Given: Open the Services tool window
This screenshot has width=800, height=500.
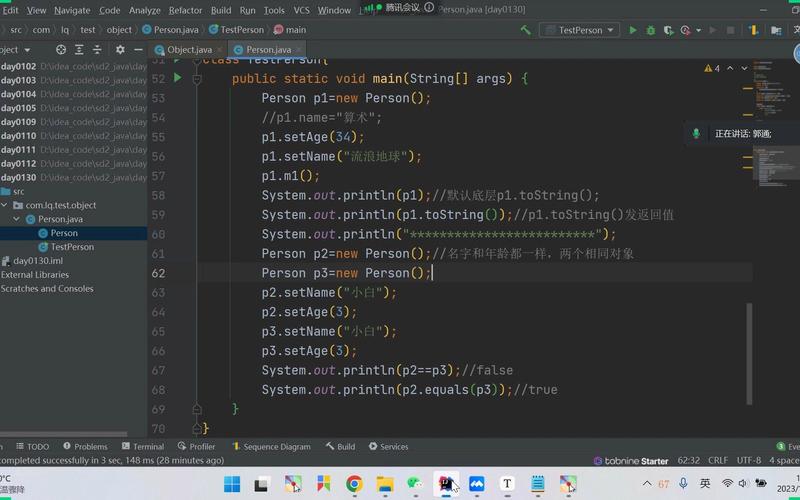Looking at the screenshot, I should point(389,446).
